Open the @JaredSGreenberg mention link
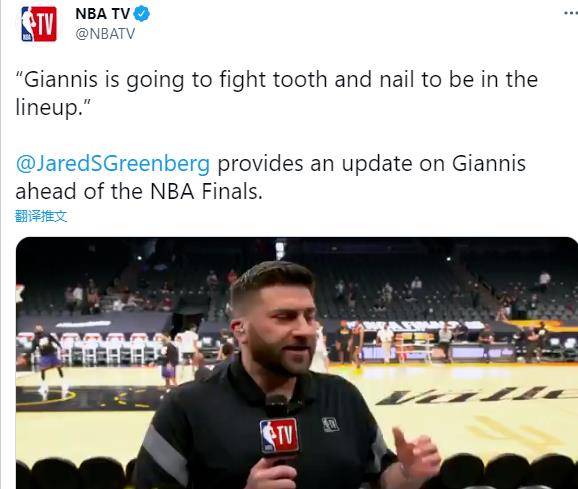The image size is (578, 489). [x=113, y=163]
